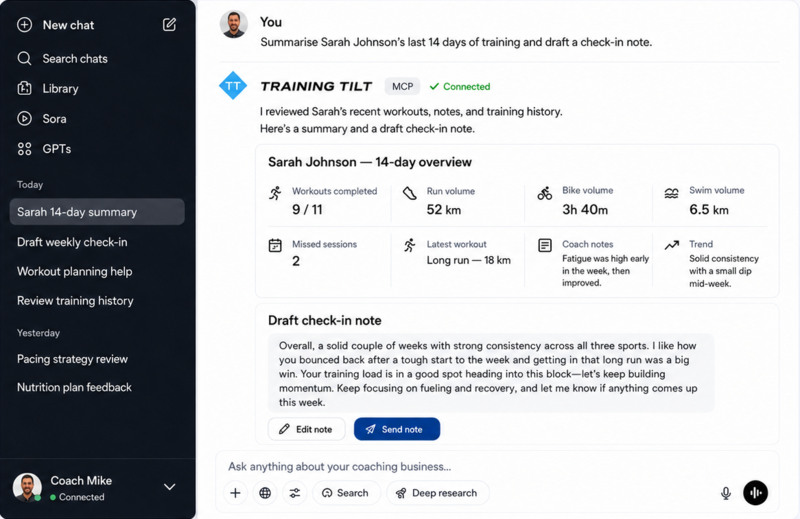Click the Send note button
The height and width of the screenshot is (519, 800).
pyautogui.click(x=397, y=429)
